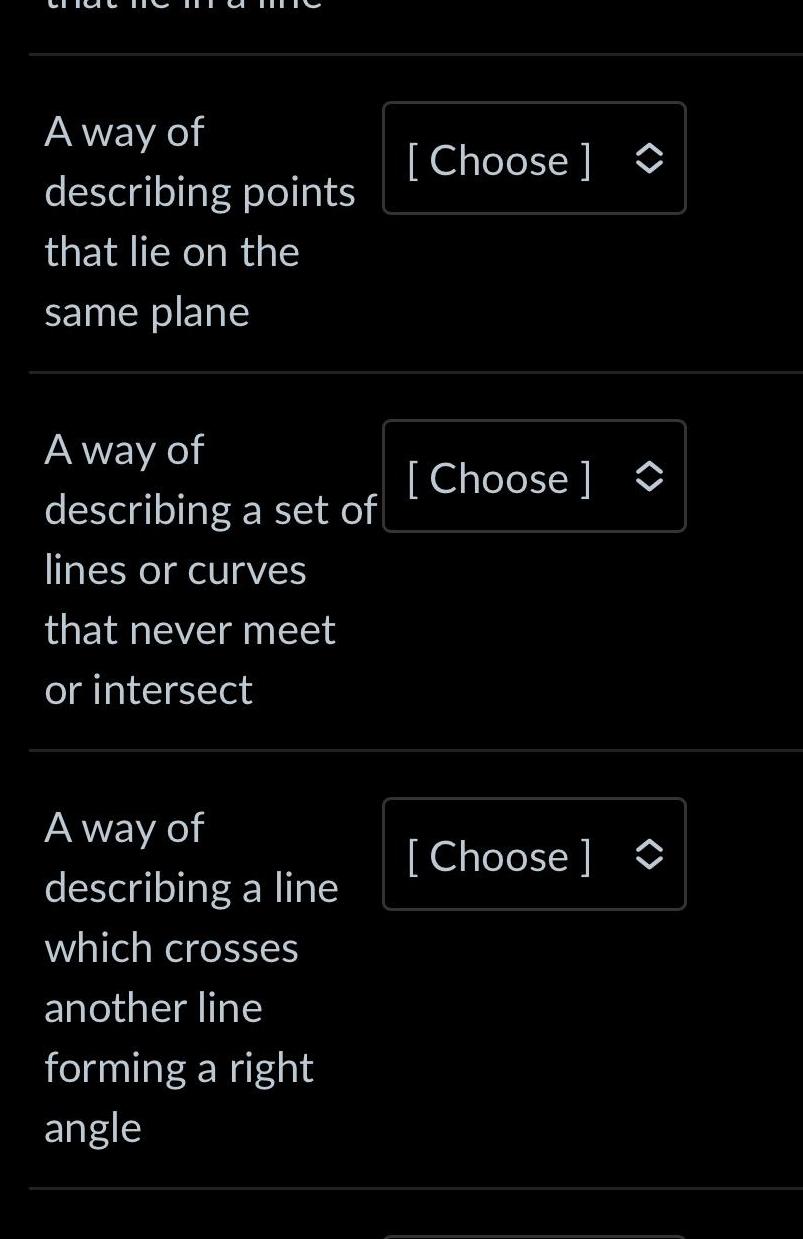
Task: Open the dropdown for the parallel lines definition
Action: (x=533, y=476)
